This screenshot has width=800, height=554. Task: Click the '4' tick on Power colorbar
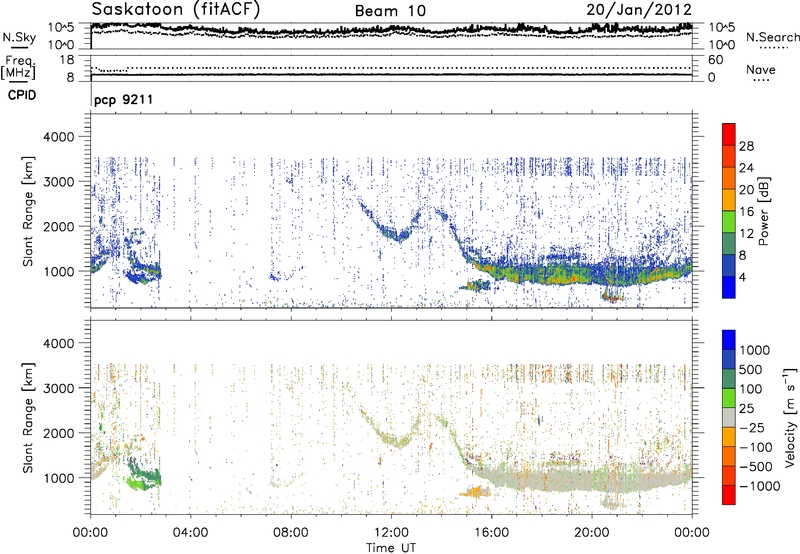point(743,278)
